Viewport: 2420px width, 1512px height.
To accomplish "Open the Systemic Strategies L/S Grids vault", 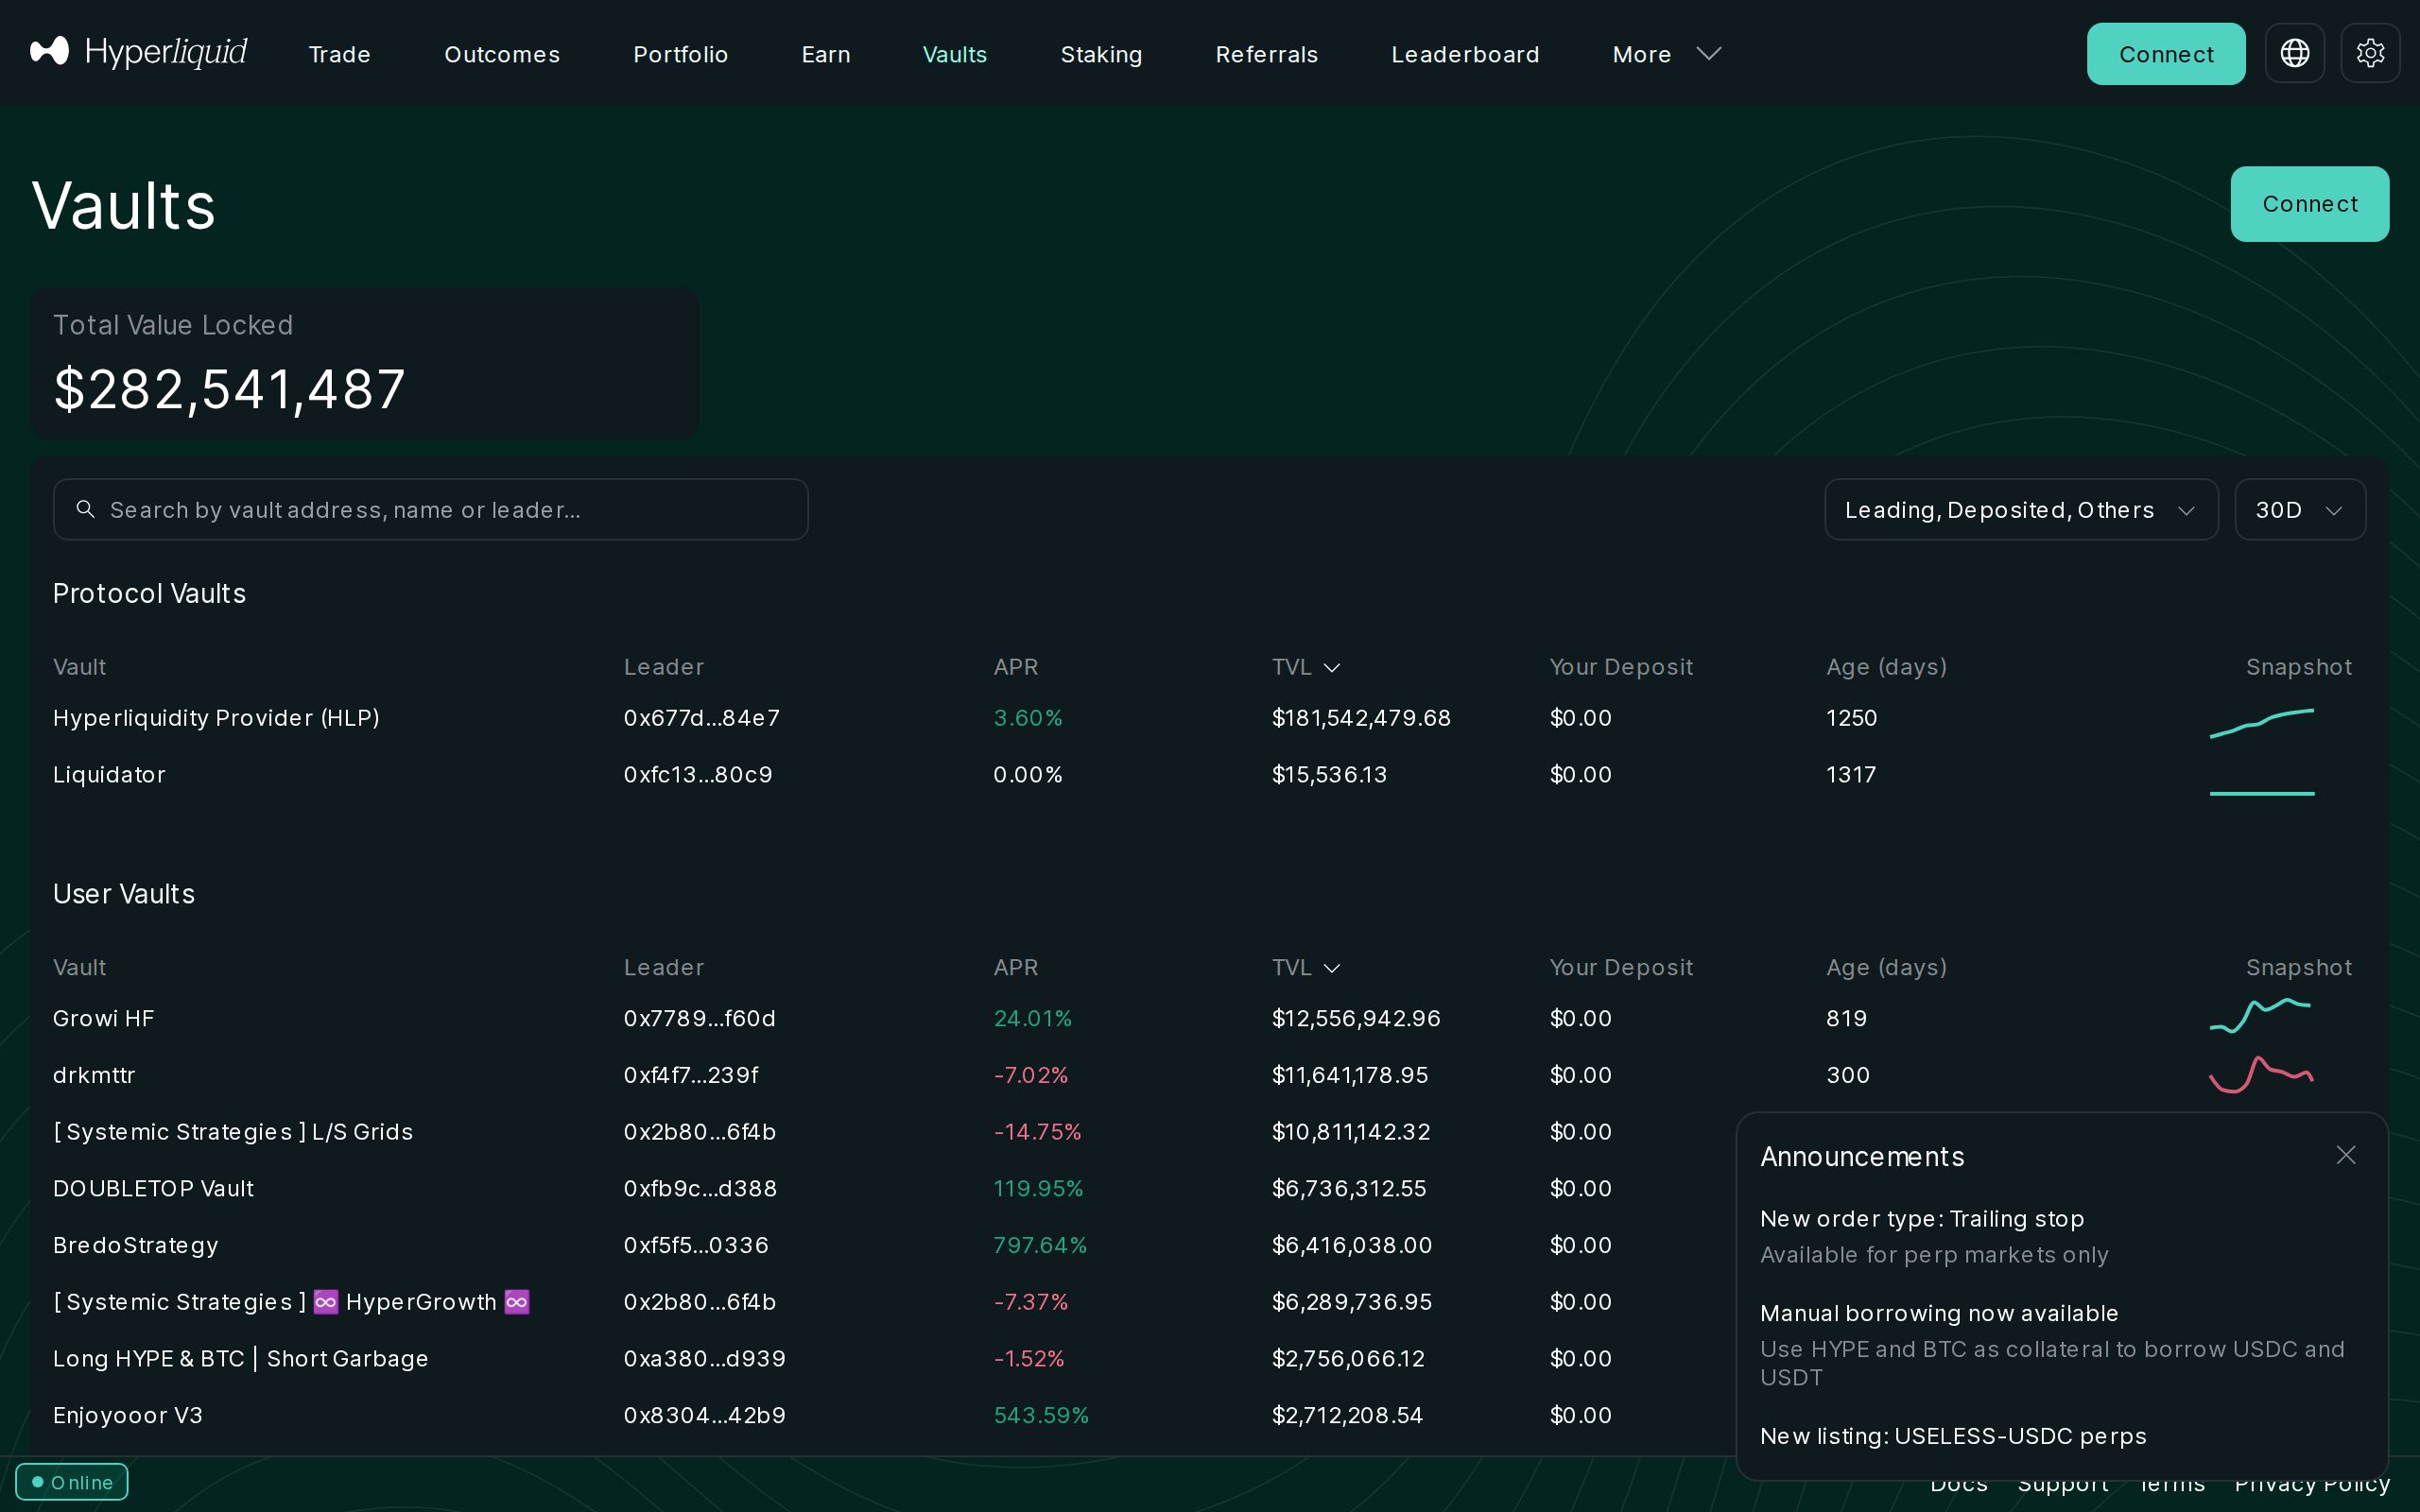I will point(232,1131).
